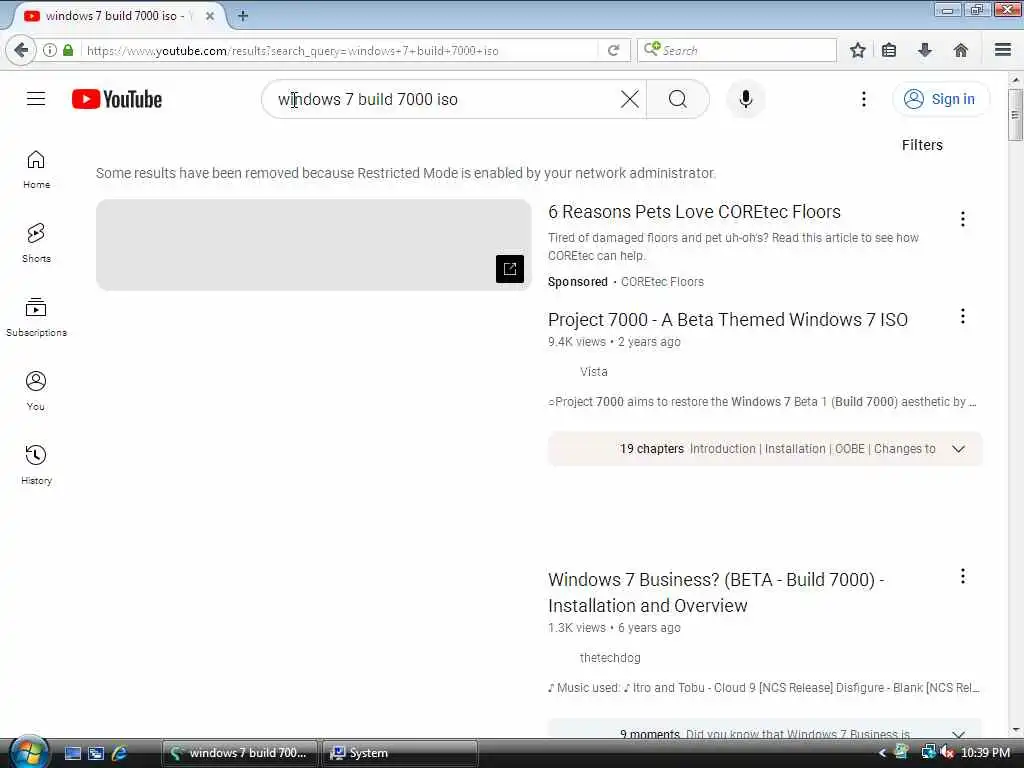Open the browser hamburger menu

point(1002,50)
